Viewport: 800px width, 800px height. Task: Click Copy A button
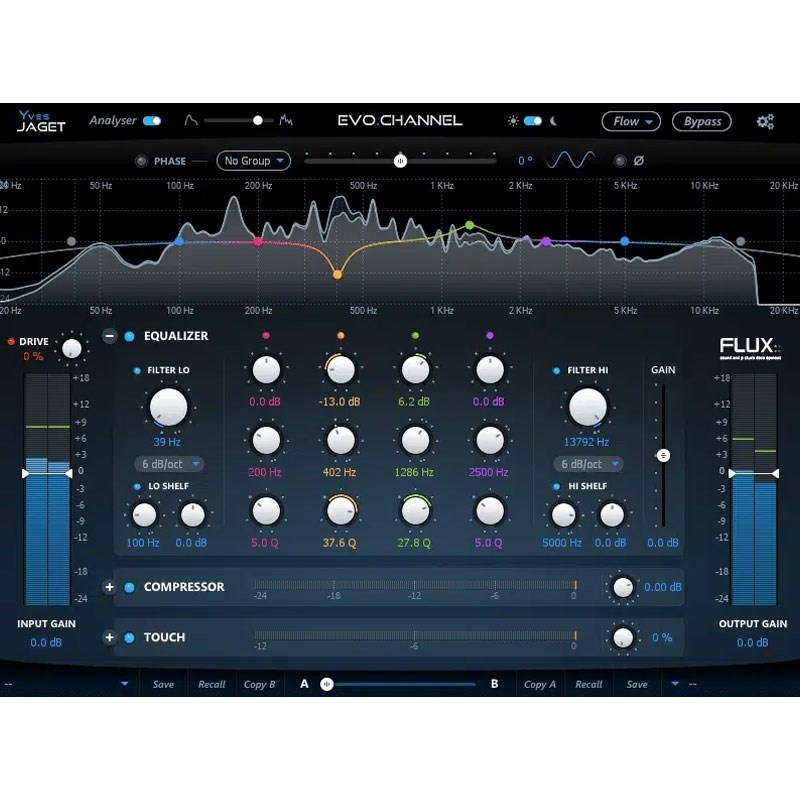[x=540, y=685]
